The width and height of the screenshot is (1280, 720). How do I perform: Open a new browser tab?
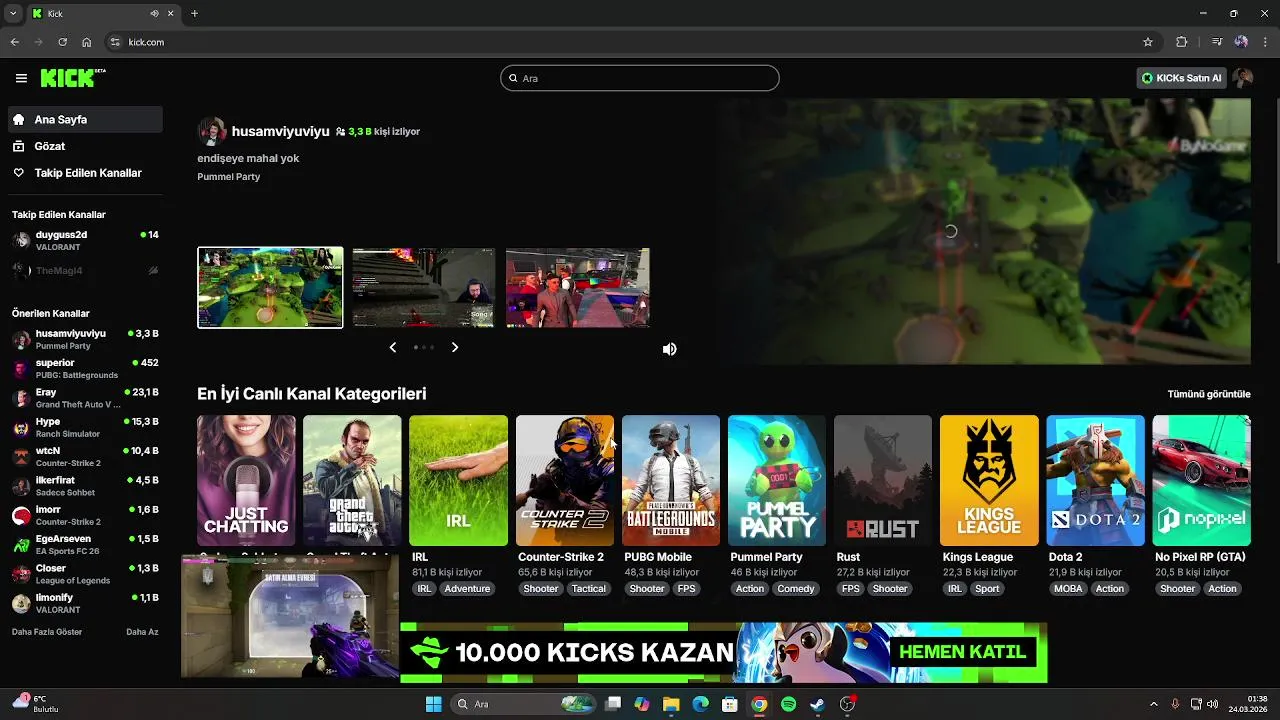click(194, 13)
